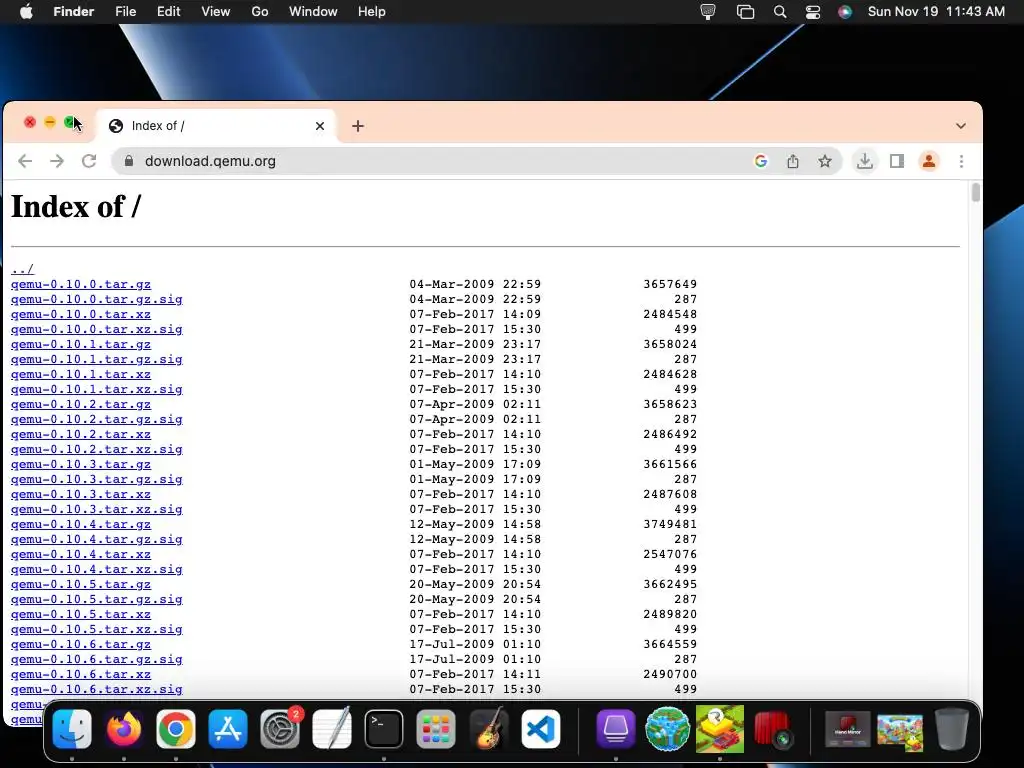Viewport: 1024px width, 768px height.
Task: Open the Finder menu
Action: (74, 12)
